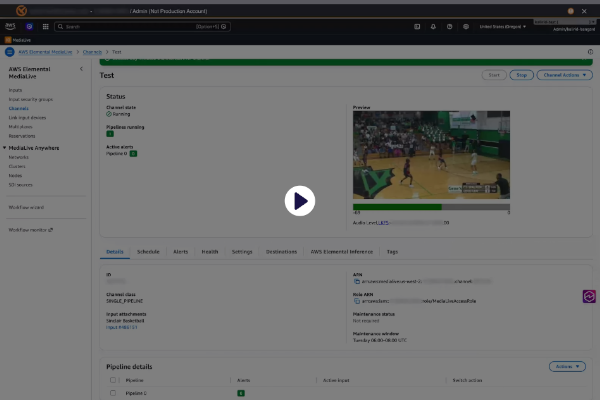Open the AWS logo home link
The image size is (600, 400).
10,26
